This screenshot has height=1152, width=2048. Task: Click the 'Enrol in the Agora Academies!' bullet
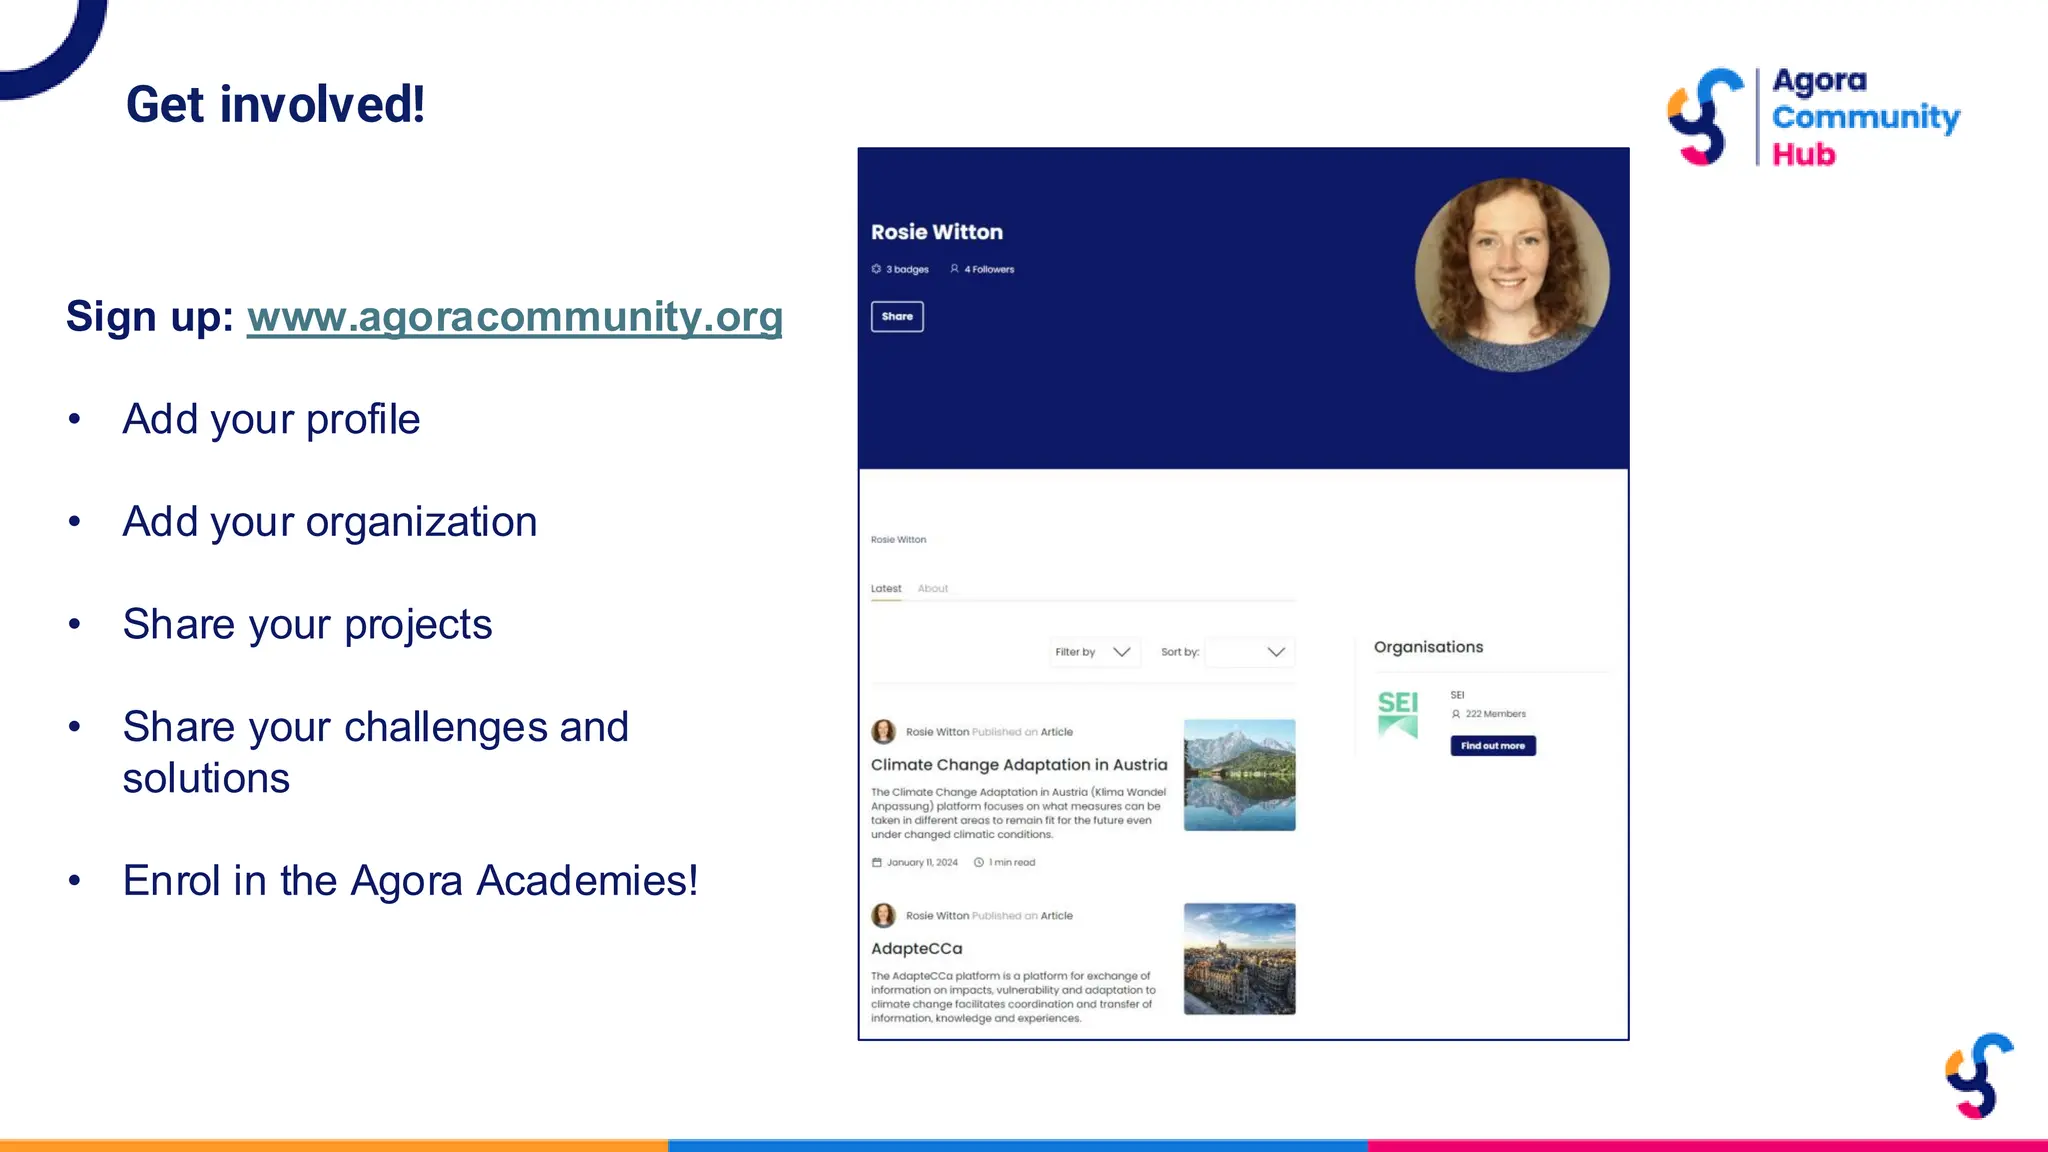click(x=410, y=881)
